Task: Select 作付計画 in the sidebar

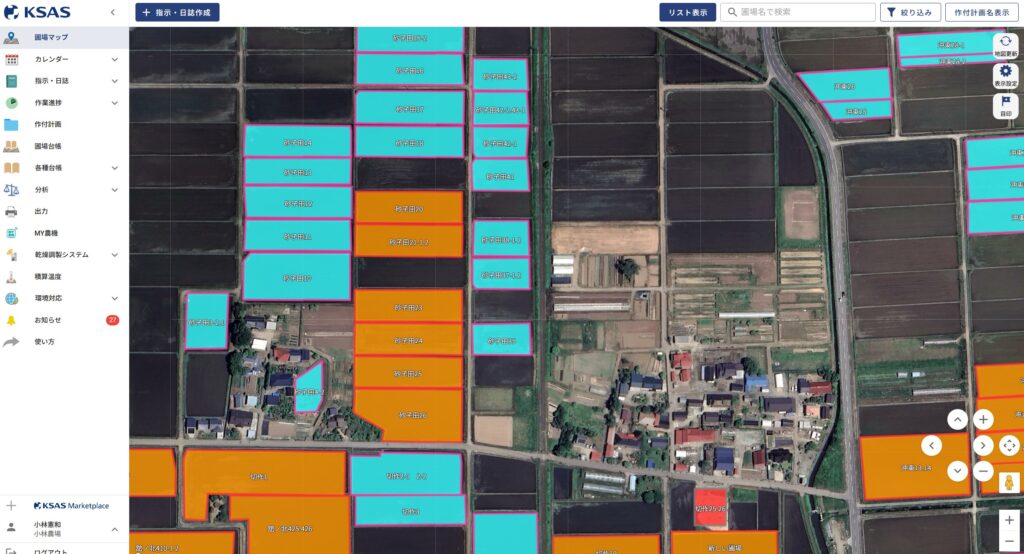Action: 47,125
